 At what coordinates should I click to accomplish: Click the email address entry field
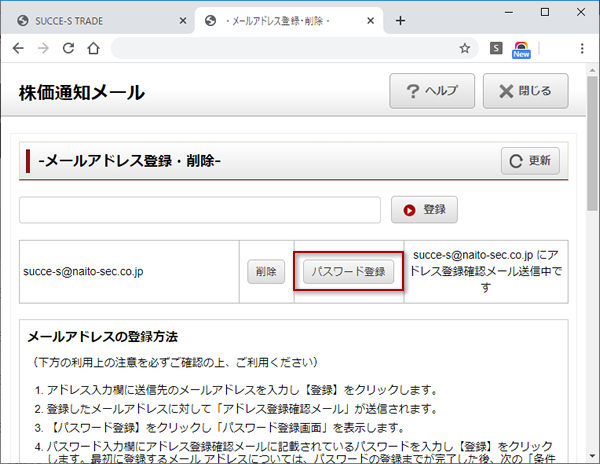click(x=200, y=210)
